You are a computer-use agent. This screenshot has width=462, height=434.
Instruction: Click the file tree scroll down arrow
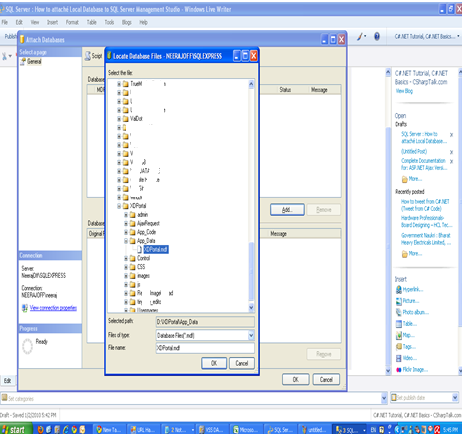click(x=251, y=307)
